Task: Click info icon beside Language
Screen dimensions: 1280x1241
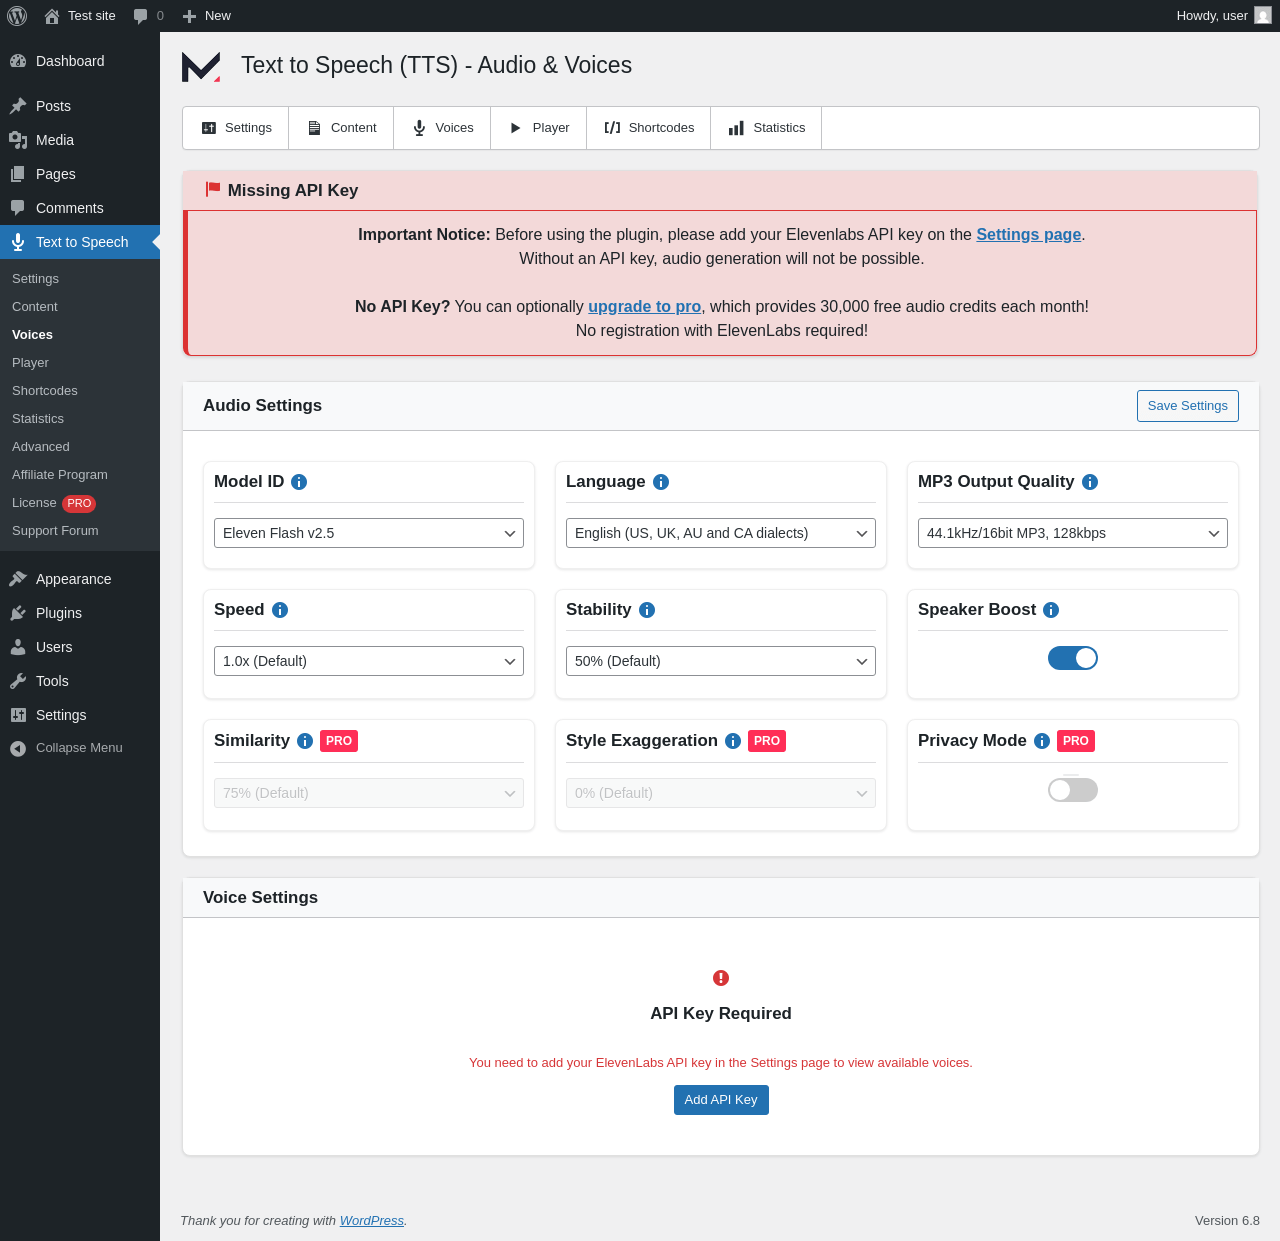Action: pyautogui.click(x=661, y=482)
